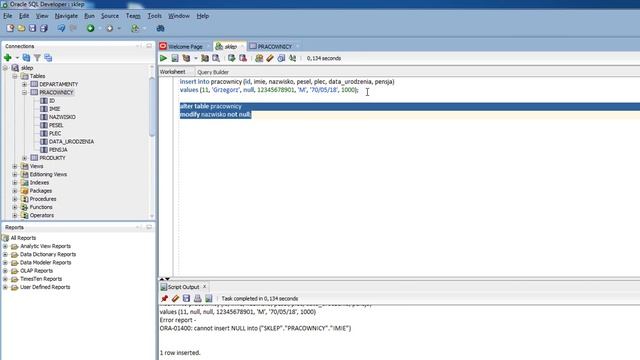Open dropdown arrow next to Back navigation button
640x360 pixels.
pyautogui.click(x=100, y=28)
